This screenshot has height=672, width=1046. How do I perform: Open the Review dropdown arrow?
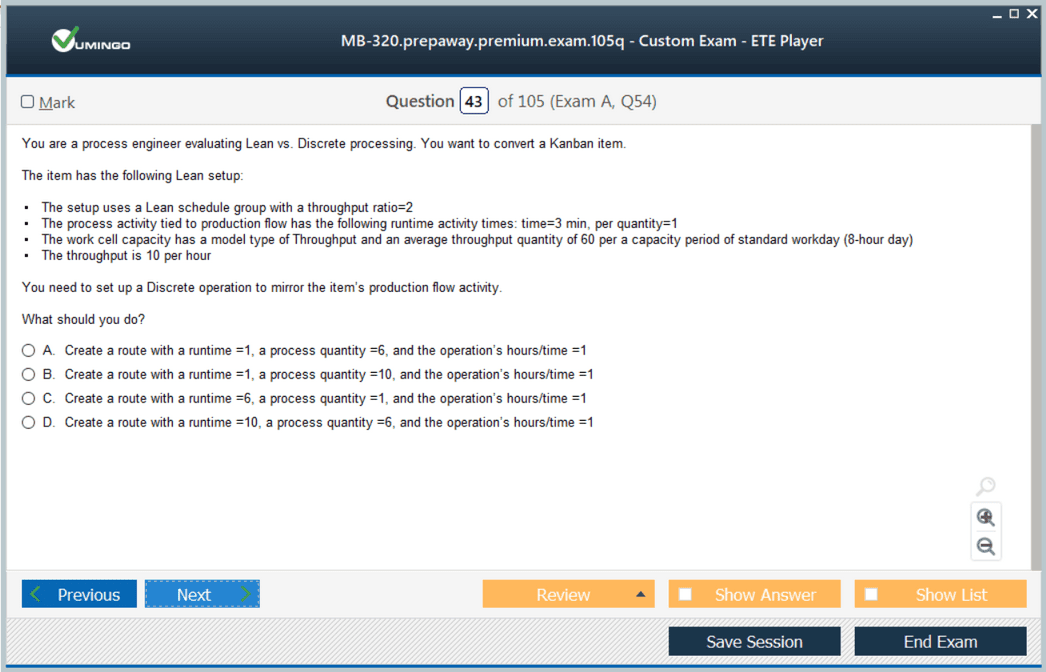(640, 594)
